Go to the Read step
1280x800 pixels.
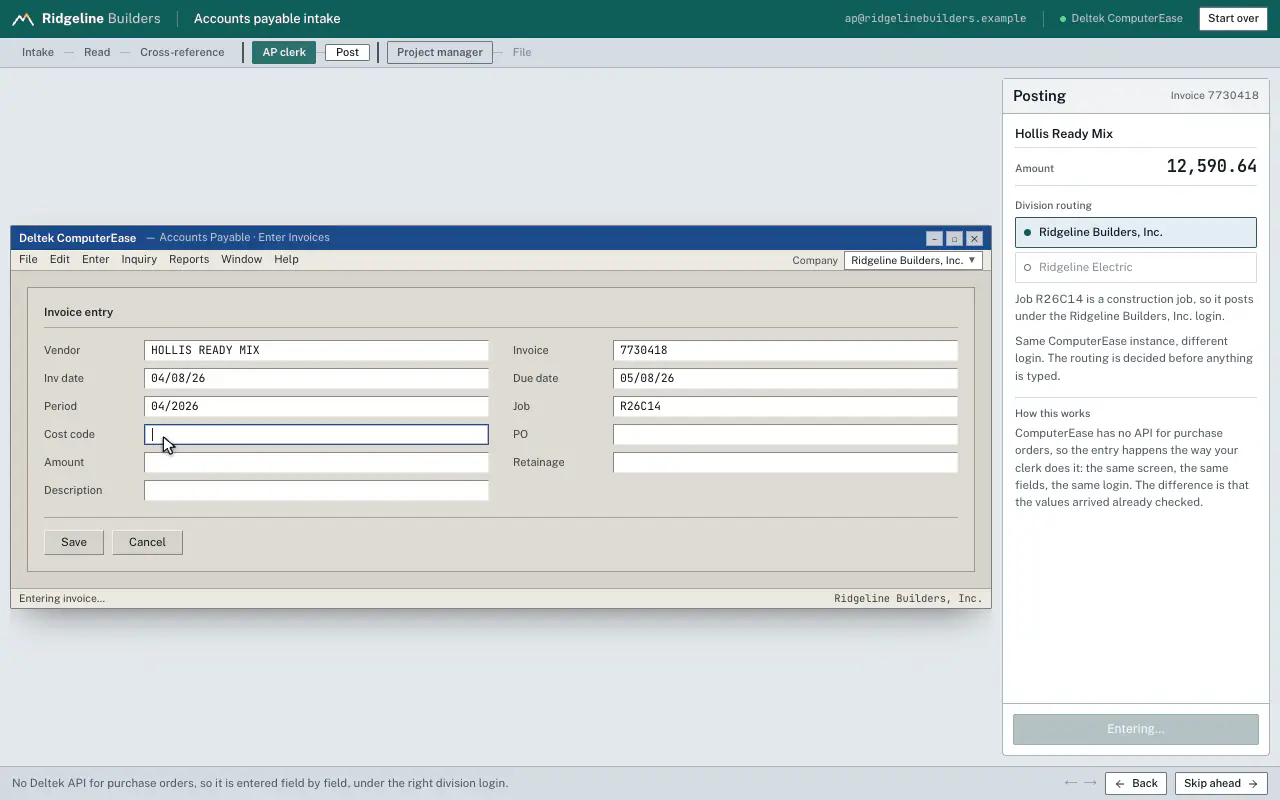click(x=97, y=52)
